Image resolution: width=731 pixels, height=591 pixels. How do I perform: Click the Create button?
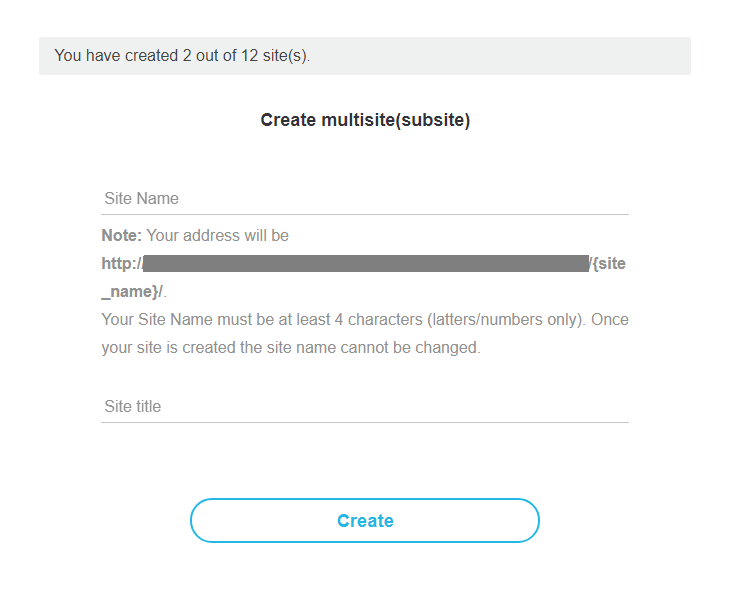pyautogui.click(x=365, y=521)
